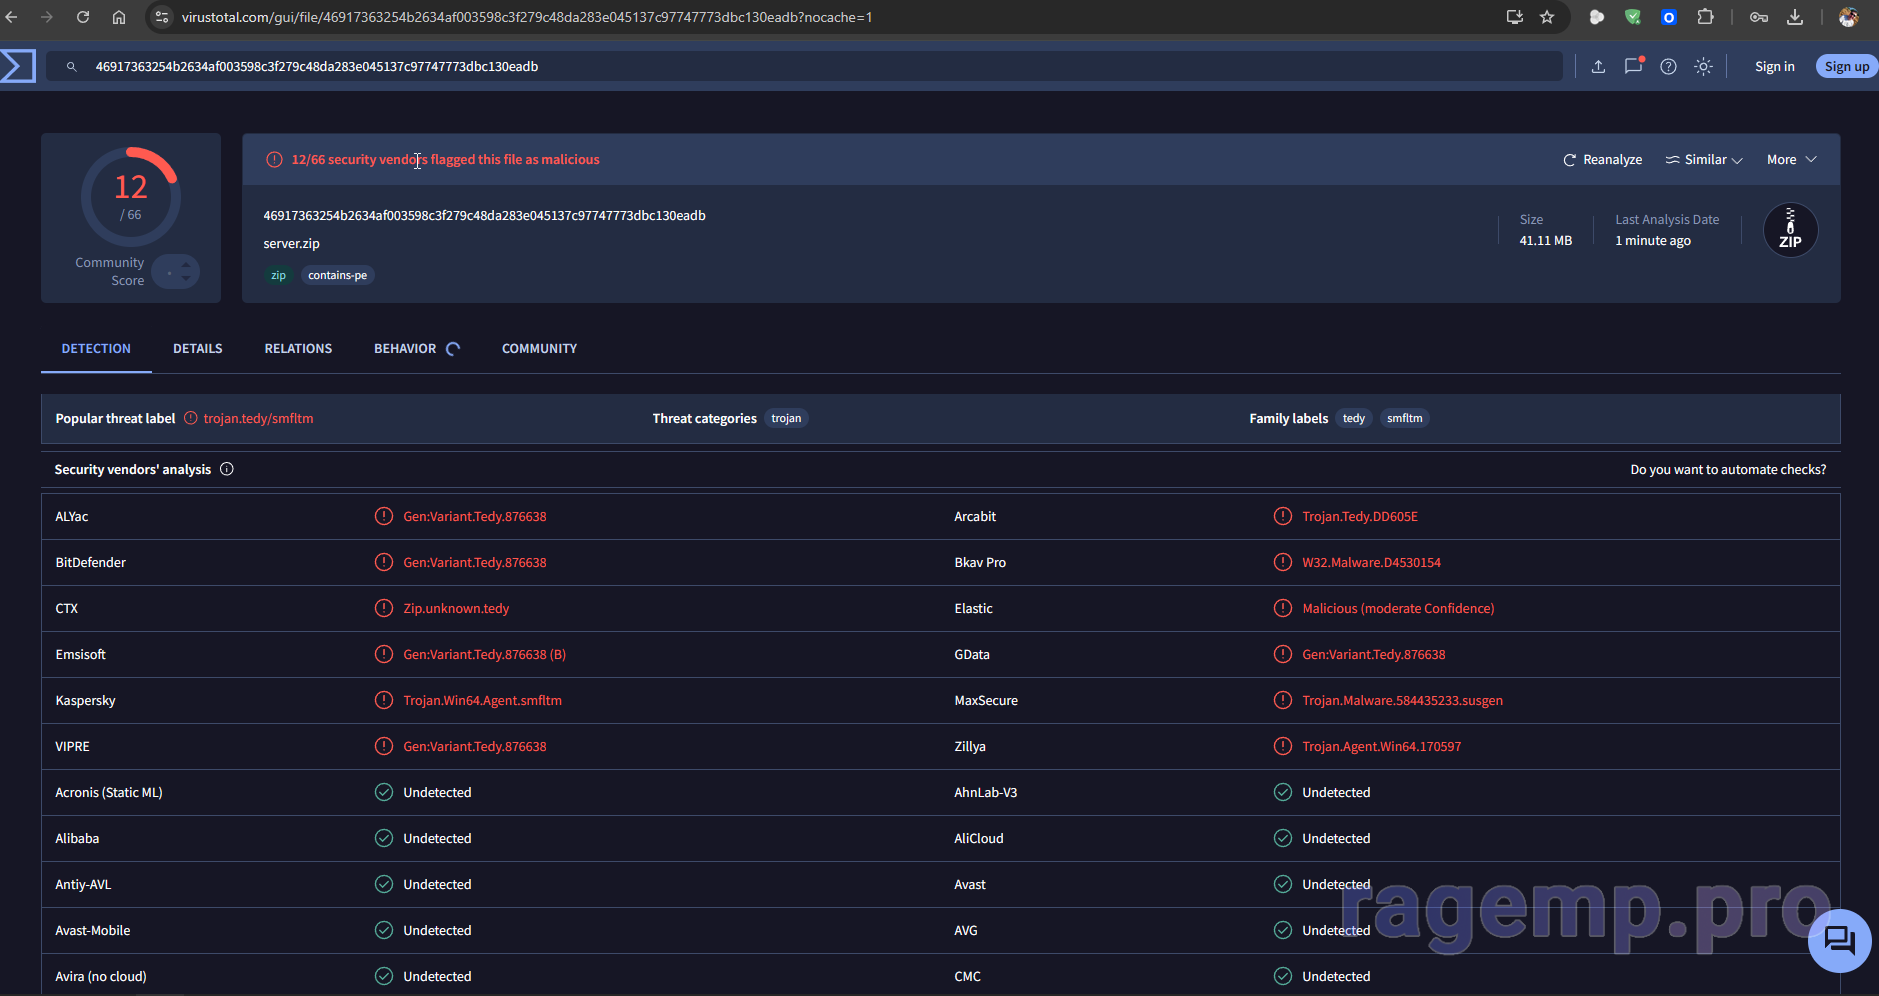The width and height of the screenshot is (1879, 996).
Task: Click the malicious alert icon in the banner
Action: click(x=274, y=160)
